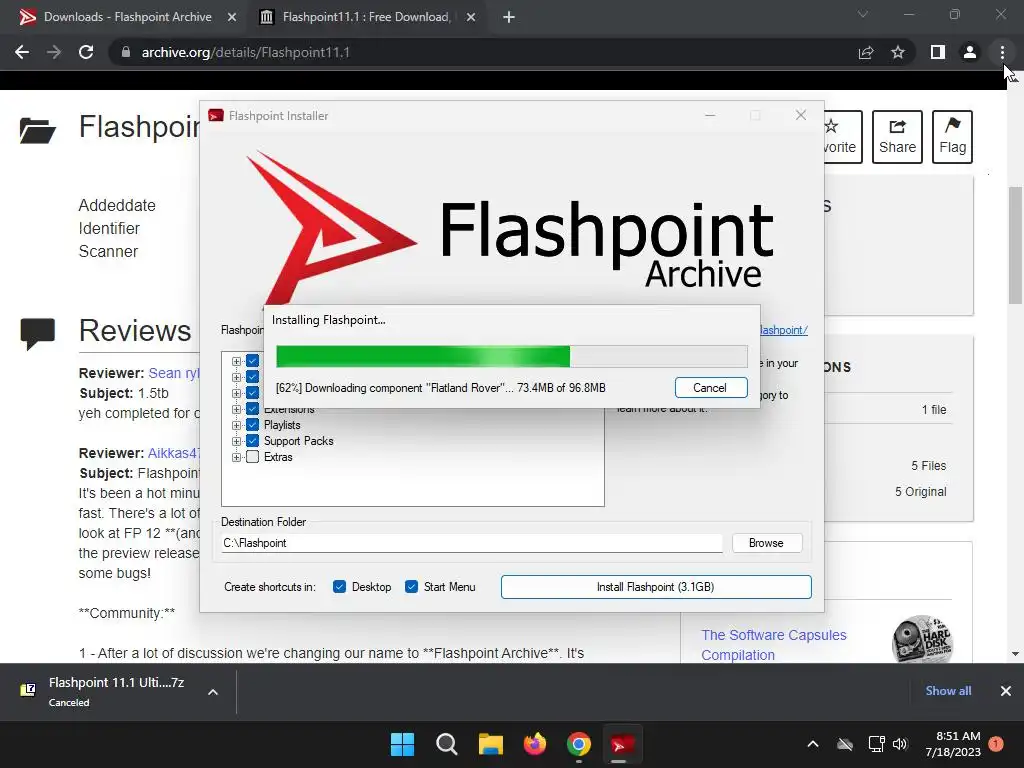Click the Destination Folder path field
Image resolution: width=1024 pixels, height=768 pixels.
pos(472,543)
